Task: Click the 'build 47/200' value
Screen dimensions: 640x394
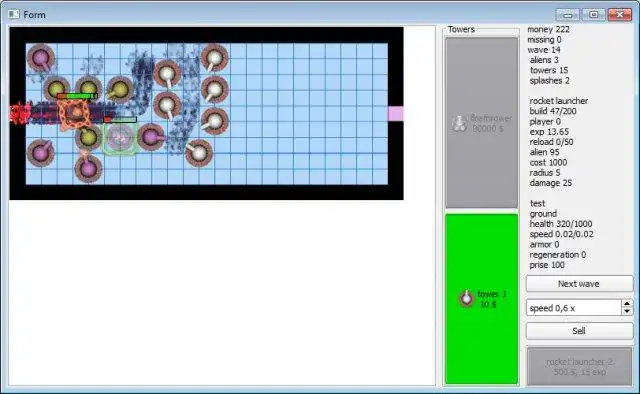Action: coord(553,111)
